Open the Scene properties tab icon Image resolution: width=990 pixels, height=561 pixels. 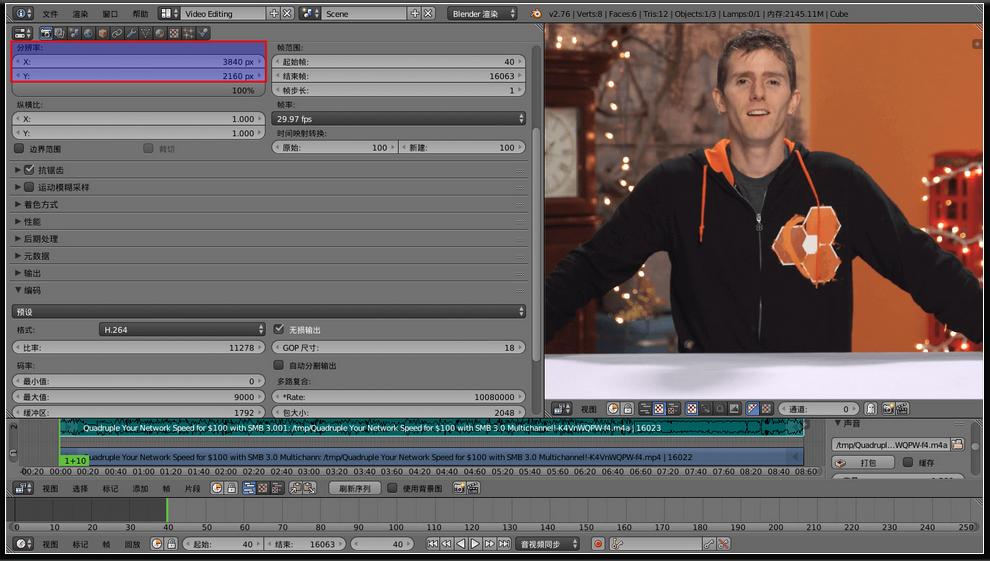[x=74, y=33]
